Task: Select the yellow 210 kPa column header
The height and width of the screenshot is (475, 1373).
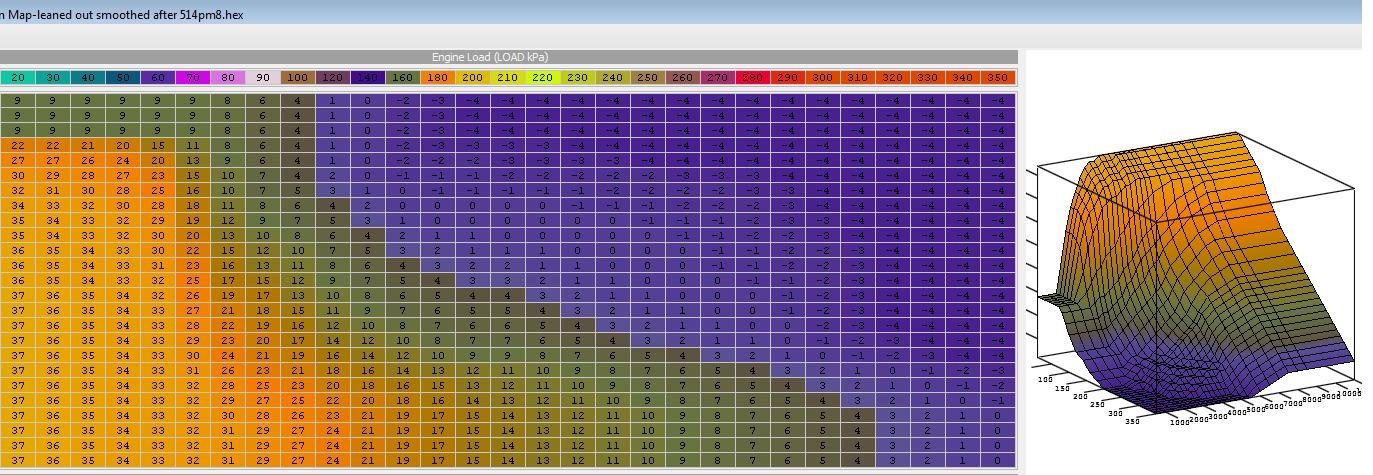Action: pos(507,77)
